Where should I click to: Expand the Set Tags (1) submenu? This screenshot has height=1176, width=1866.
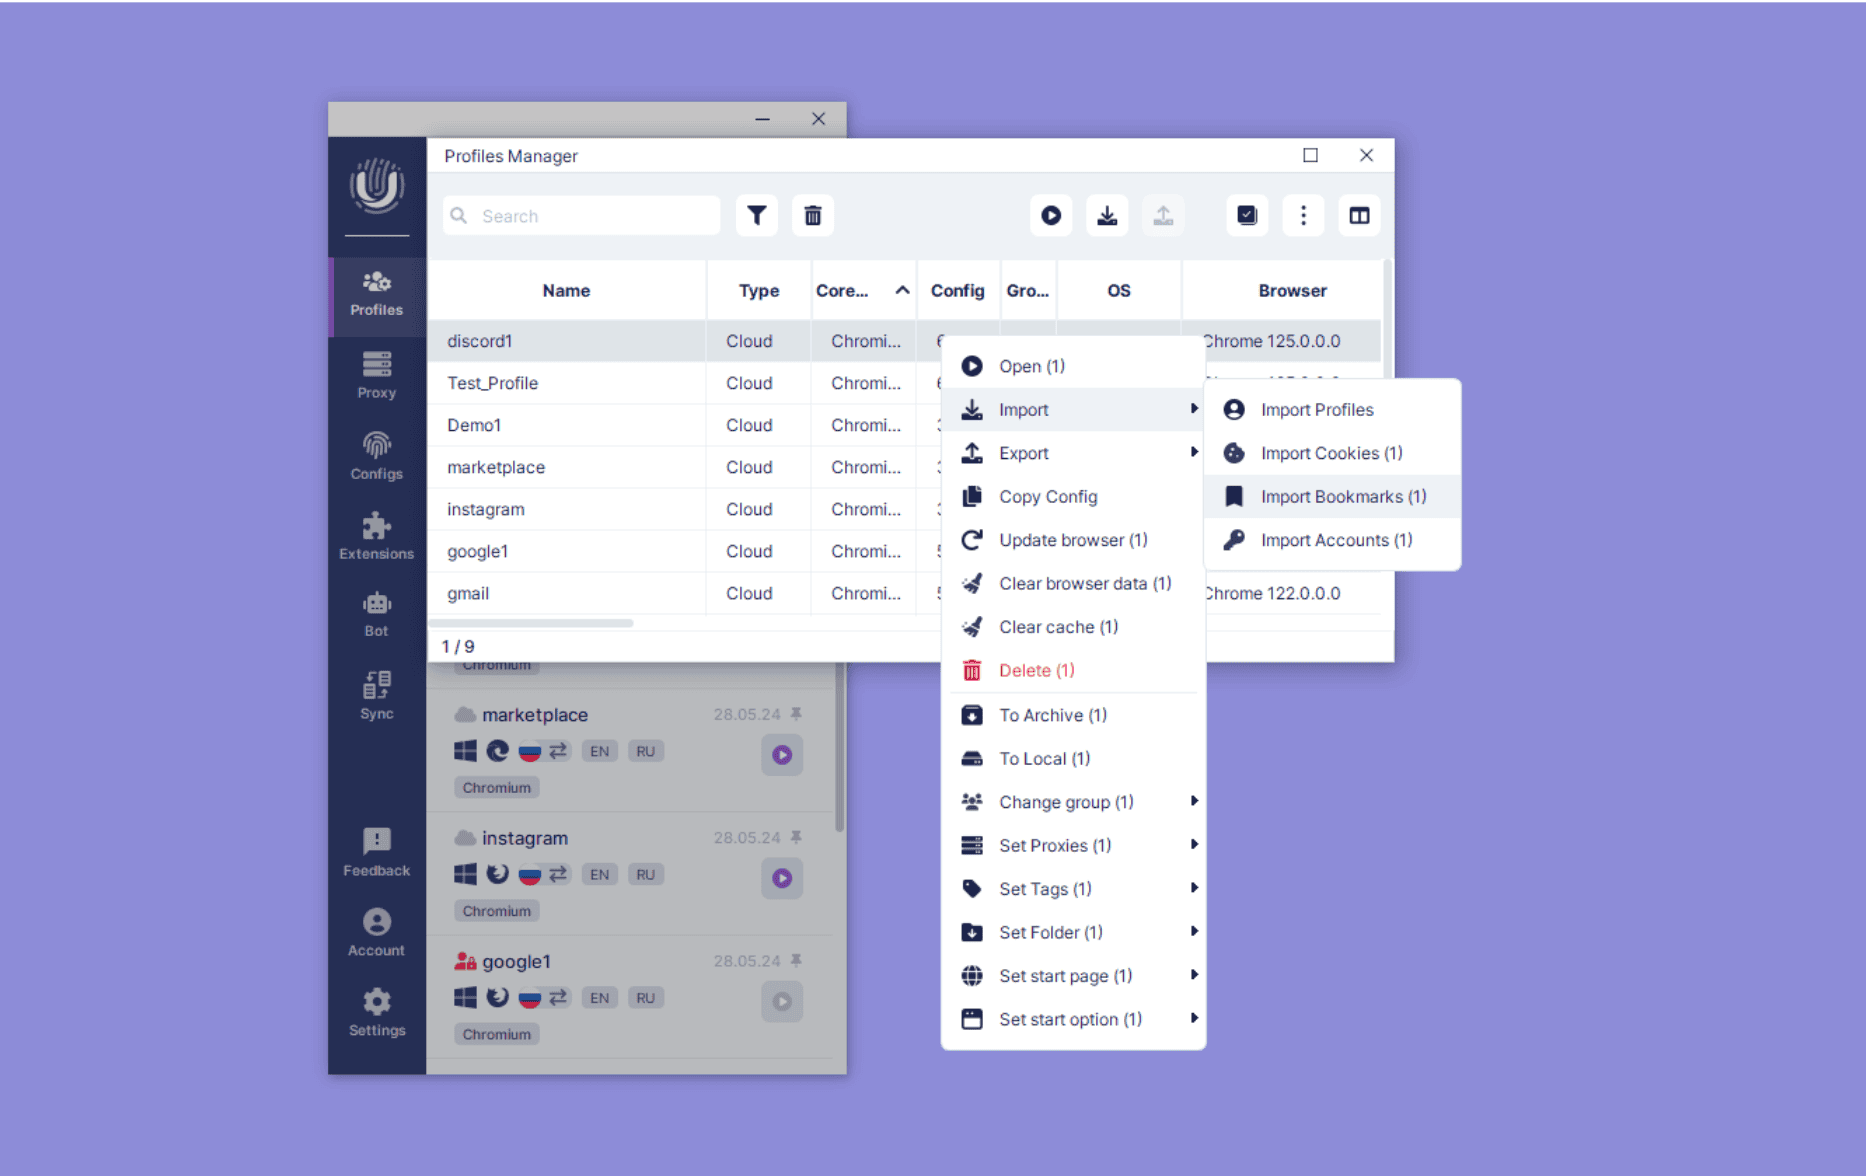(x=1073, y=889)
